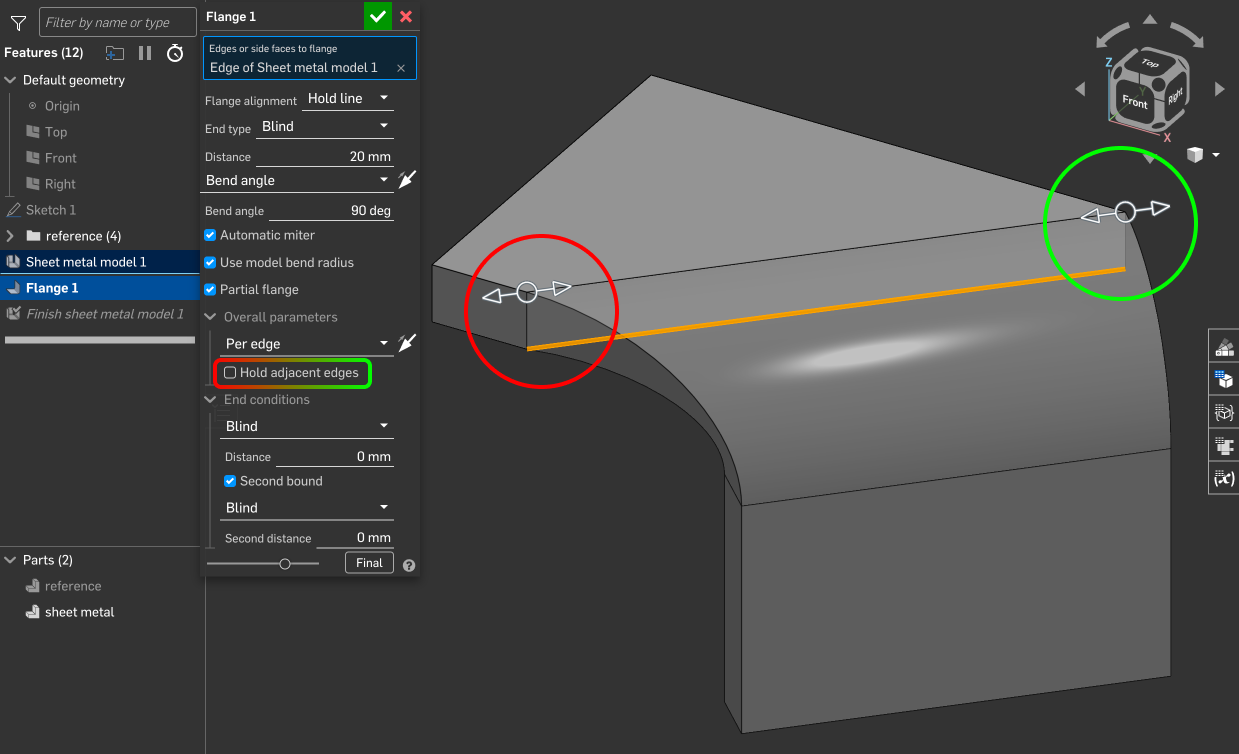Open the Custom tables panel icon
Viewport: 1239px width, 754px height.
coord(1224,413)
